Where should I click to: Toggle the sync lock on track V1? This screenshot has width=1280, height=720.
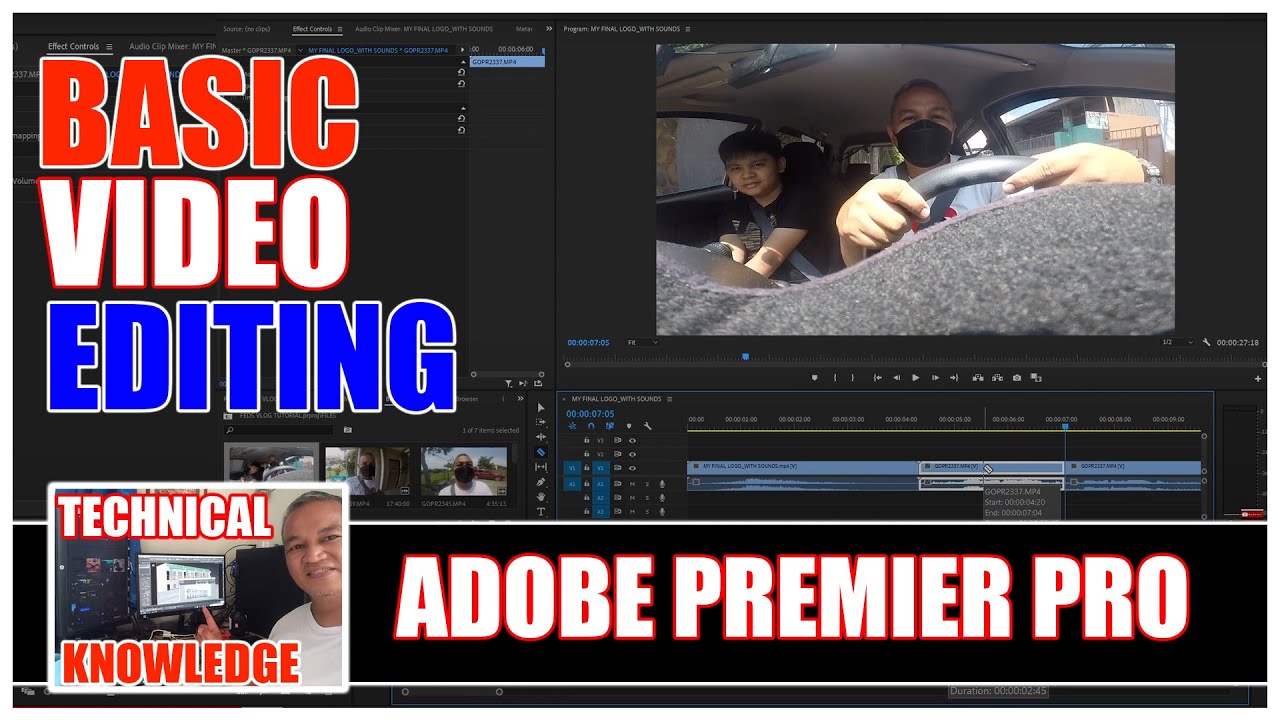pyautogui.click(x=618, y=468)
